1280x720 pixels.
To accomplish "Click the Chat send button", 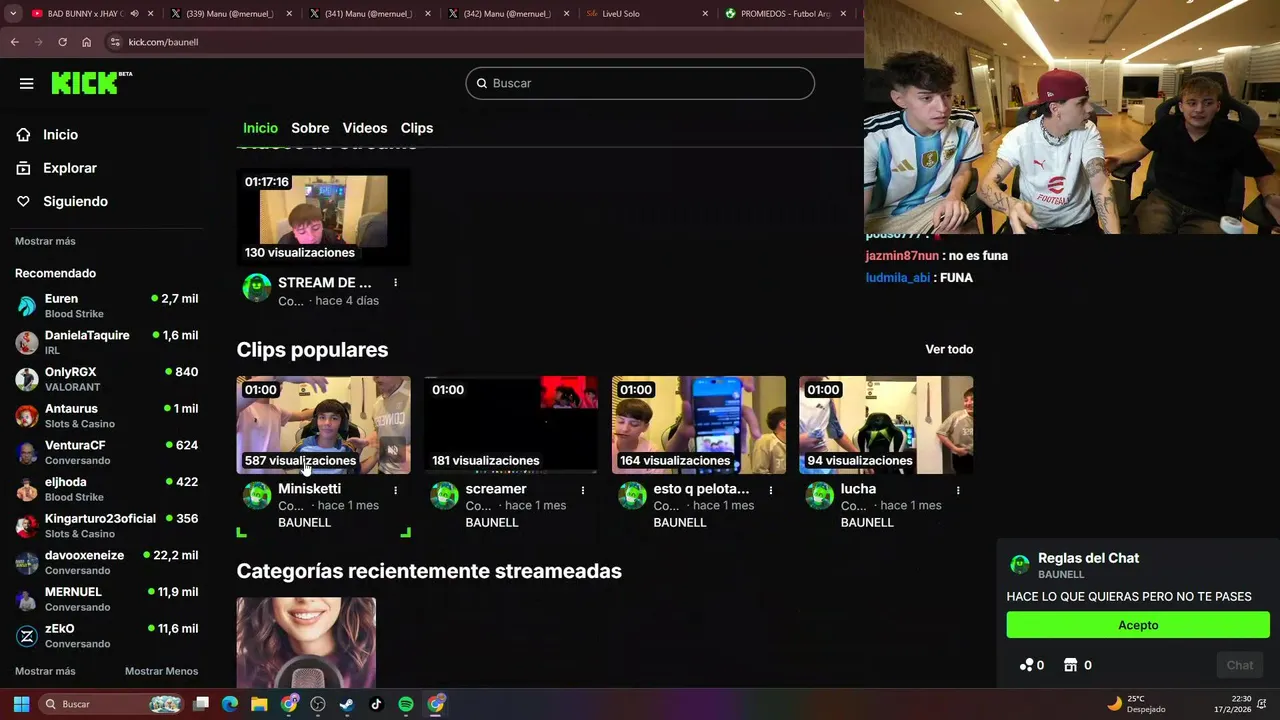I will (x=1240, y=665).
